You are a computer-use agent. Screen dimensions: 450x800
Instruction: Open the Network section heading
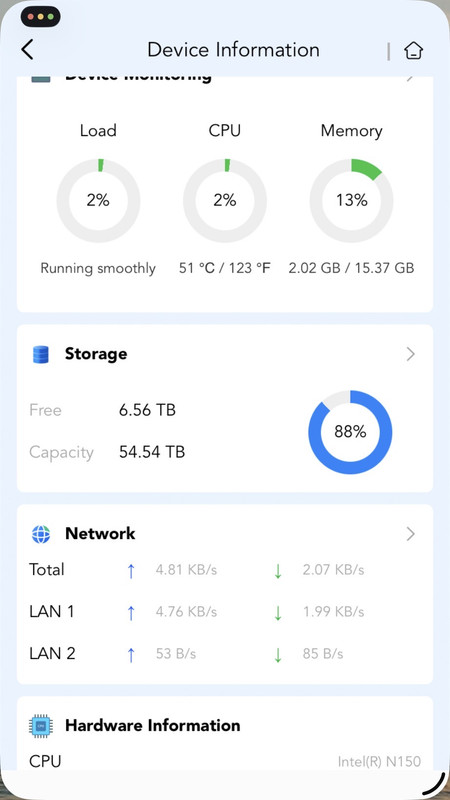point(100,534)
